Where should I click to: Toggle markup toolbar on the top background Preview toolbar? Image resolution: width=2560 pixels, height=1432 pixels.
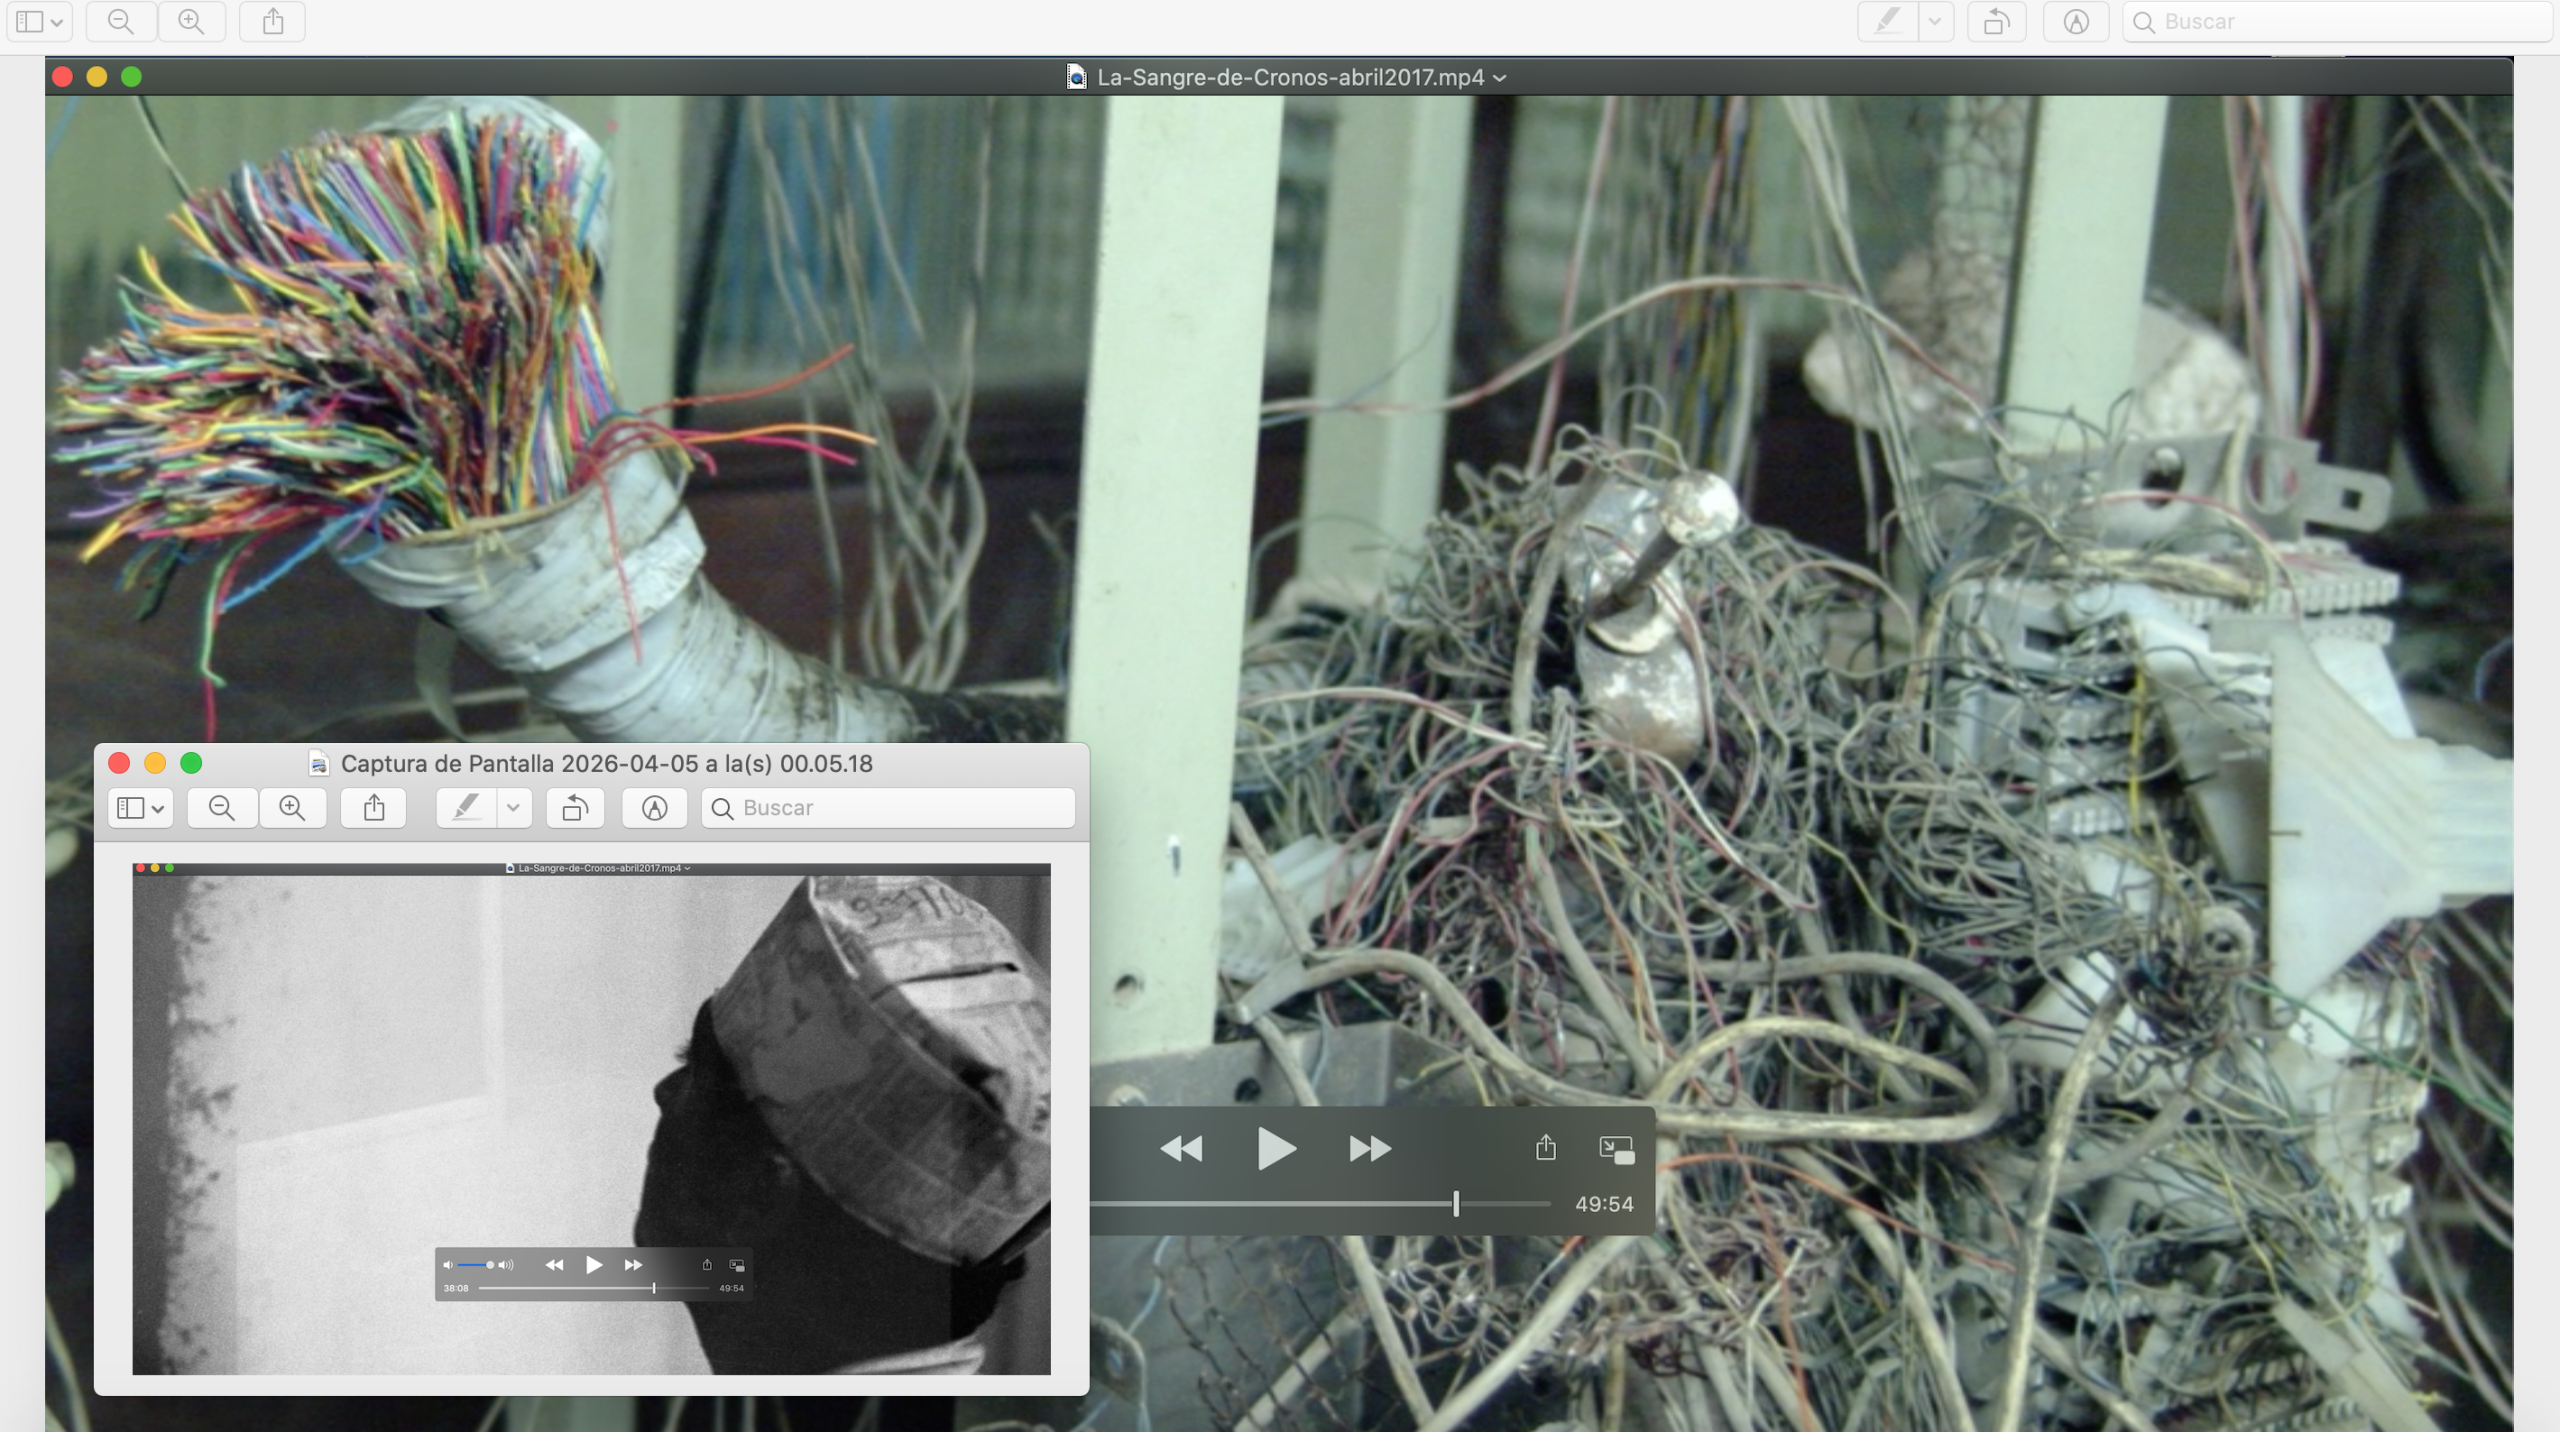coord(2076,22)
